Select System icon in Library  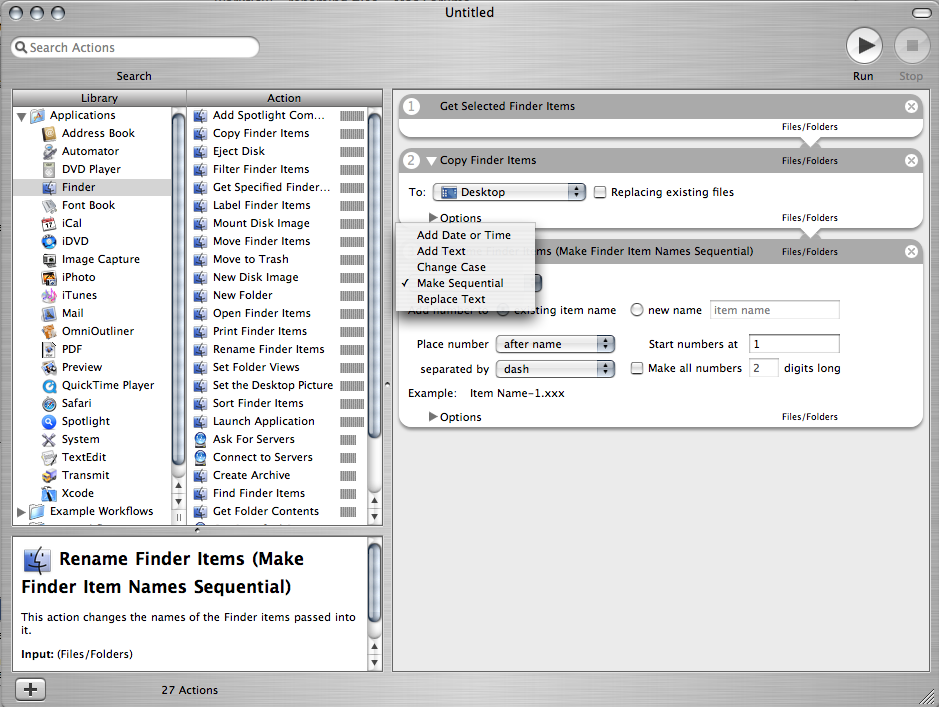tap(49, 439)
